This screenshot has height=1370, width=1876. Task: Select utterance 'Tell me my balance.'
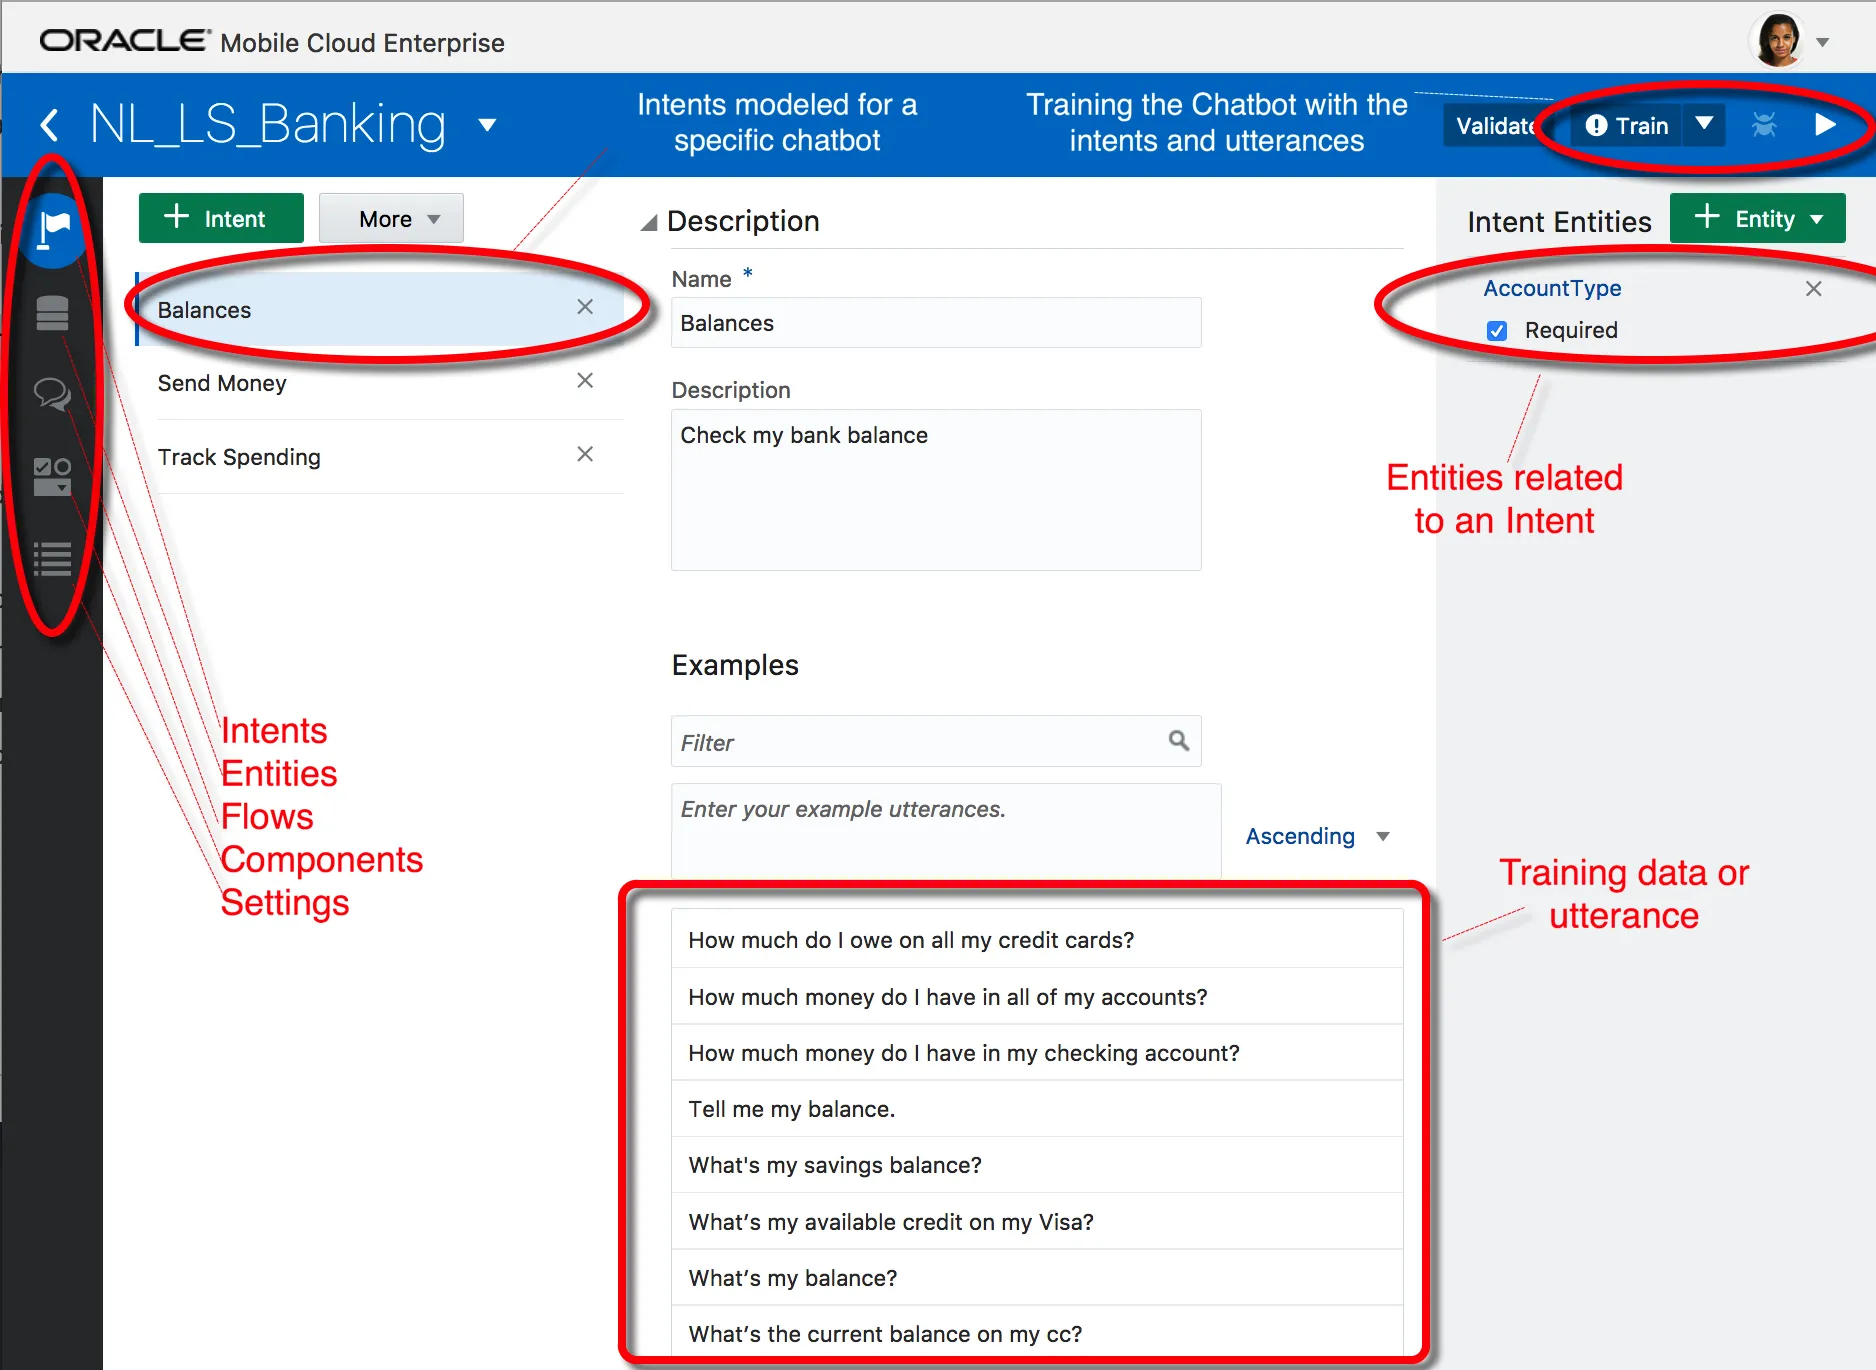(1037, 1109)
